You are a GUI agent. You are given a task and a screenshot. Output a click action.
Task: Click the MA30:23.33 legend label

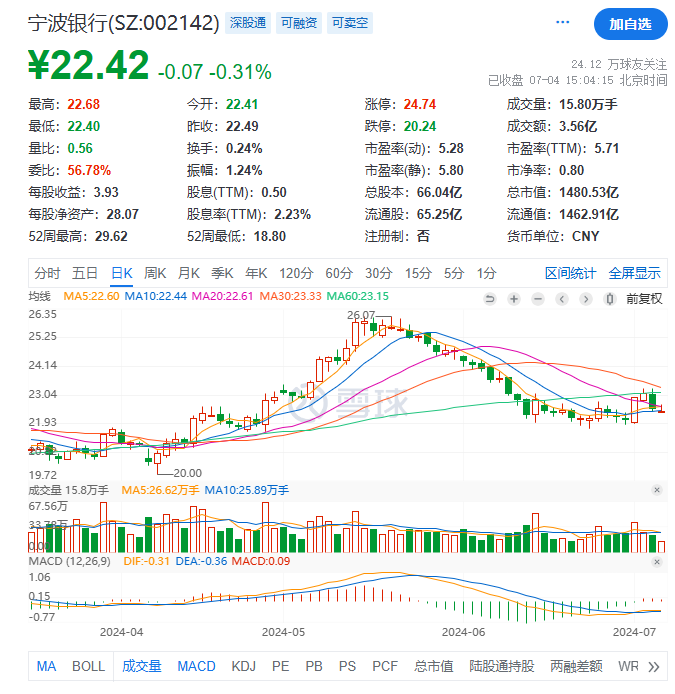coord(290,296)
